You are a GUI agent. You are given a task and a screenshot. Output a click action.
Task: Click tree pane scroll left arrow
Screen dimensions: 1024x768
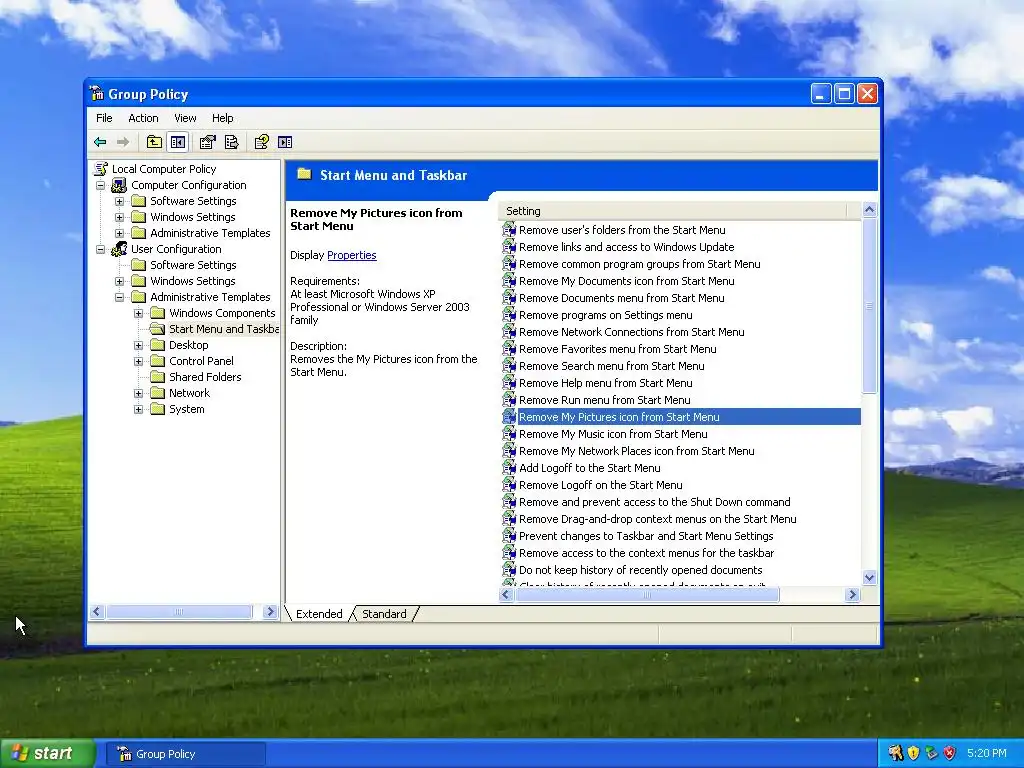pyautogui.click(x=97, y=611)
